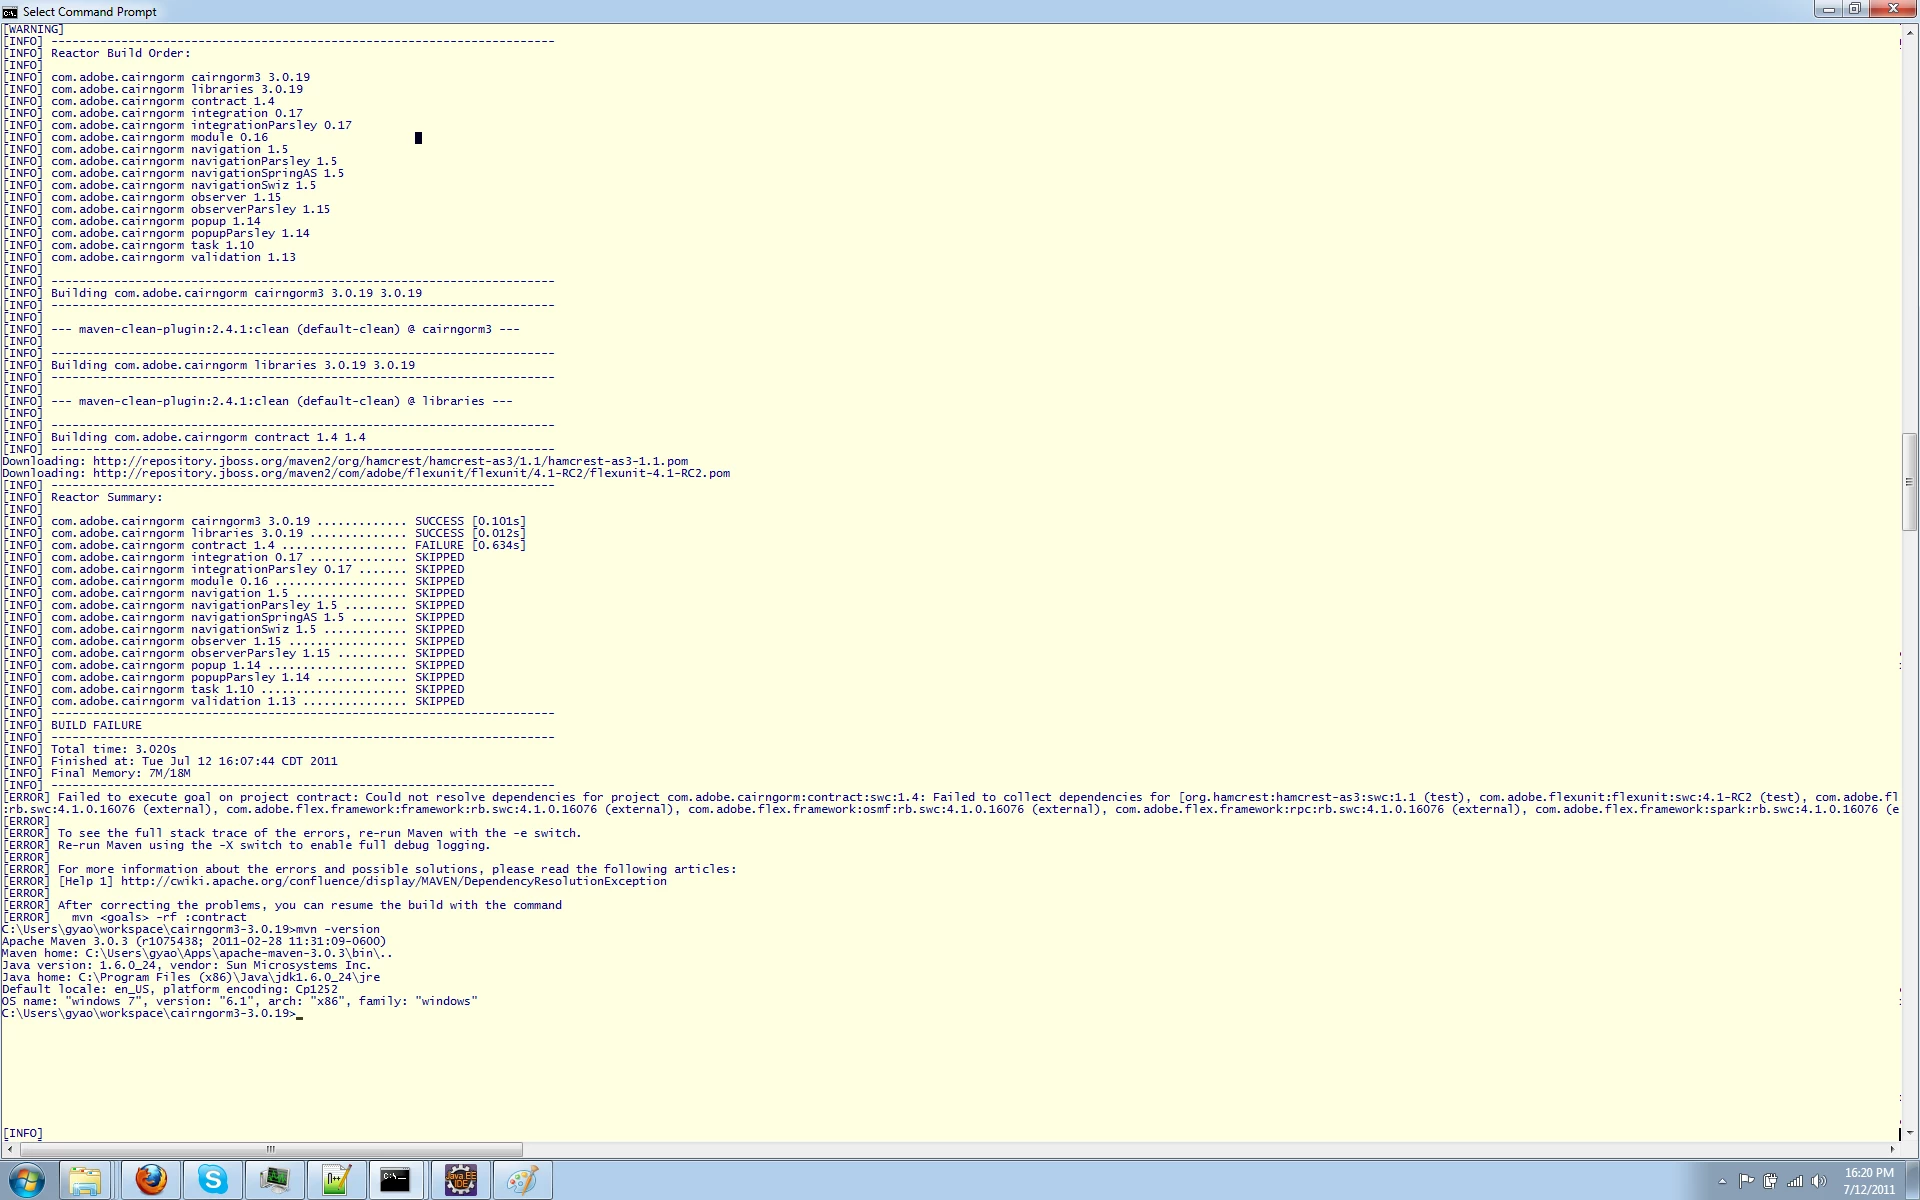Open Windows Explorer from the taskbar
Viewport: 1920px width, 1200px height.
pyautogui.click(x=86, y=1180)
